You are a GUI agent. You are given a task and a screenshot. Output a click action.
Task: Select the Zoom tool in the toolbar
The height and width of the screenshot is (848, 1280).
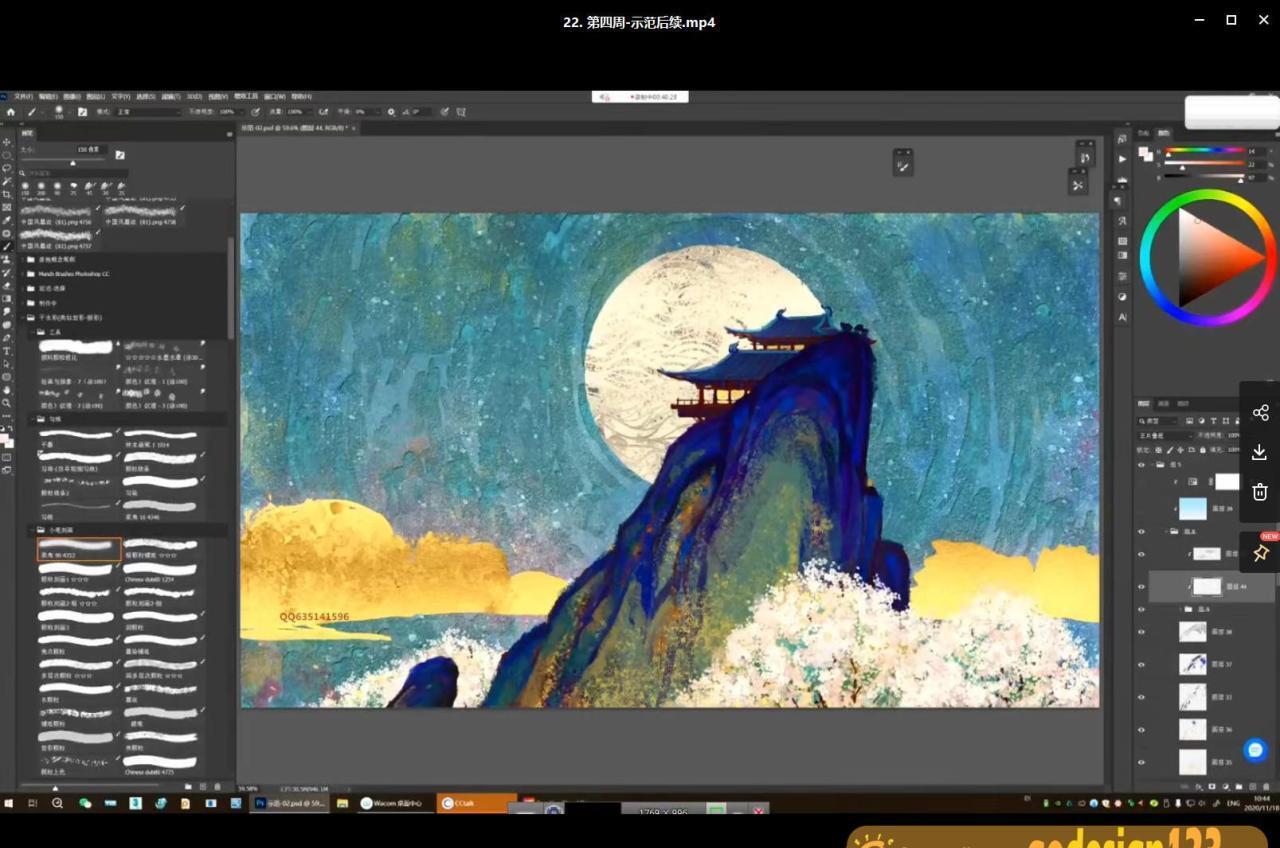coord(7,403)
